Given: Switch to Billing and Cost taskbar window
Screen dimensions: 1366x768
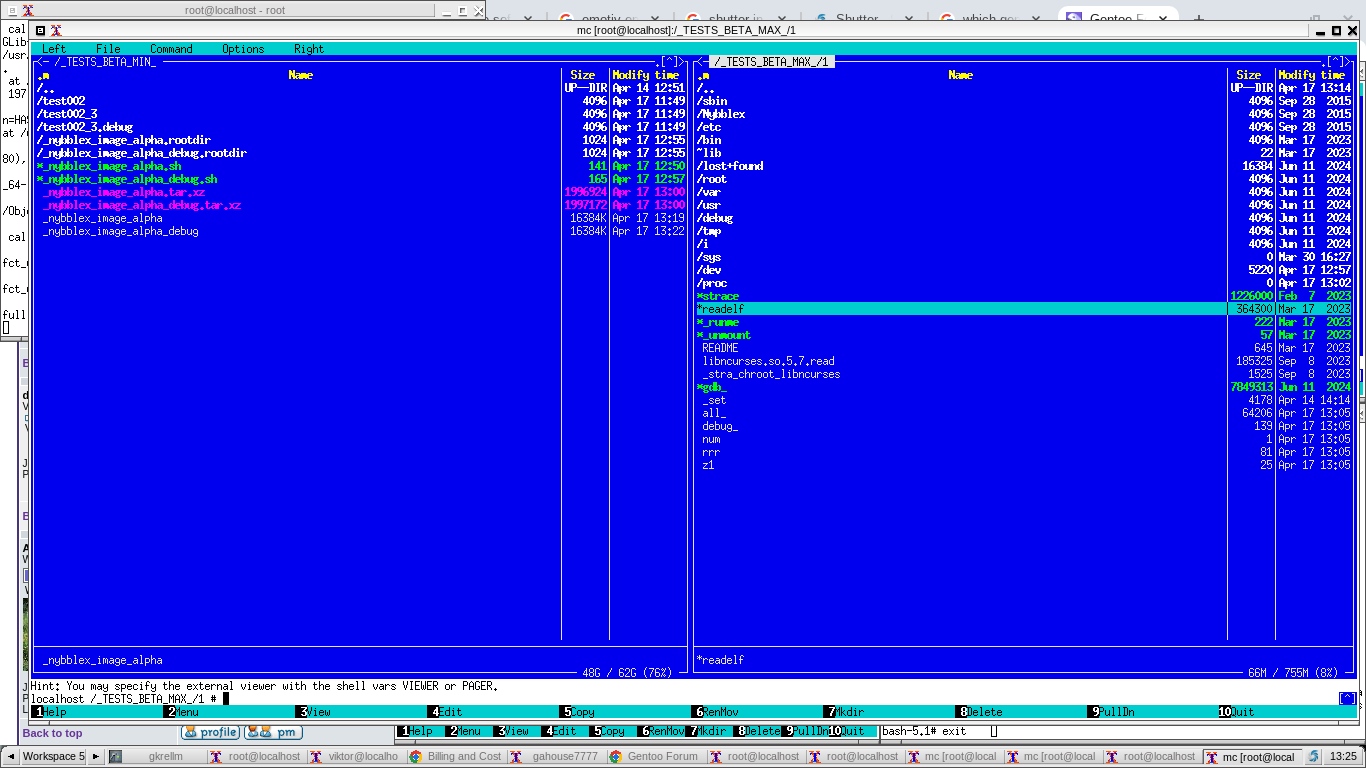Looking at the screenshot, I should [x=455, y=757].
